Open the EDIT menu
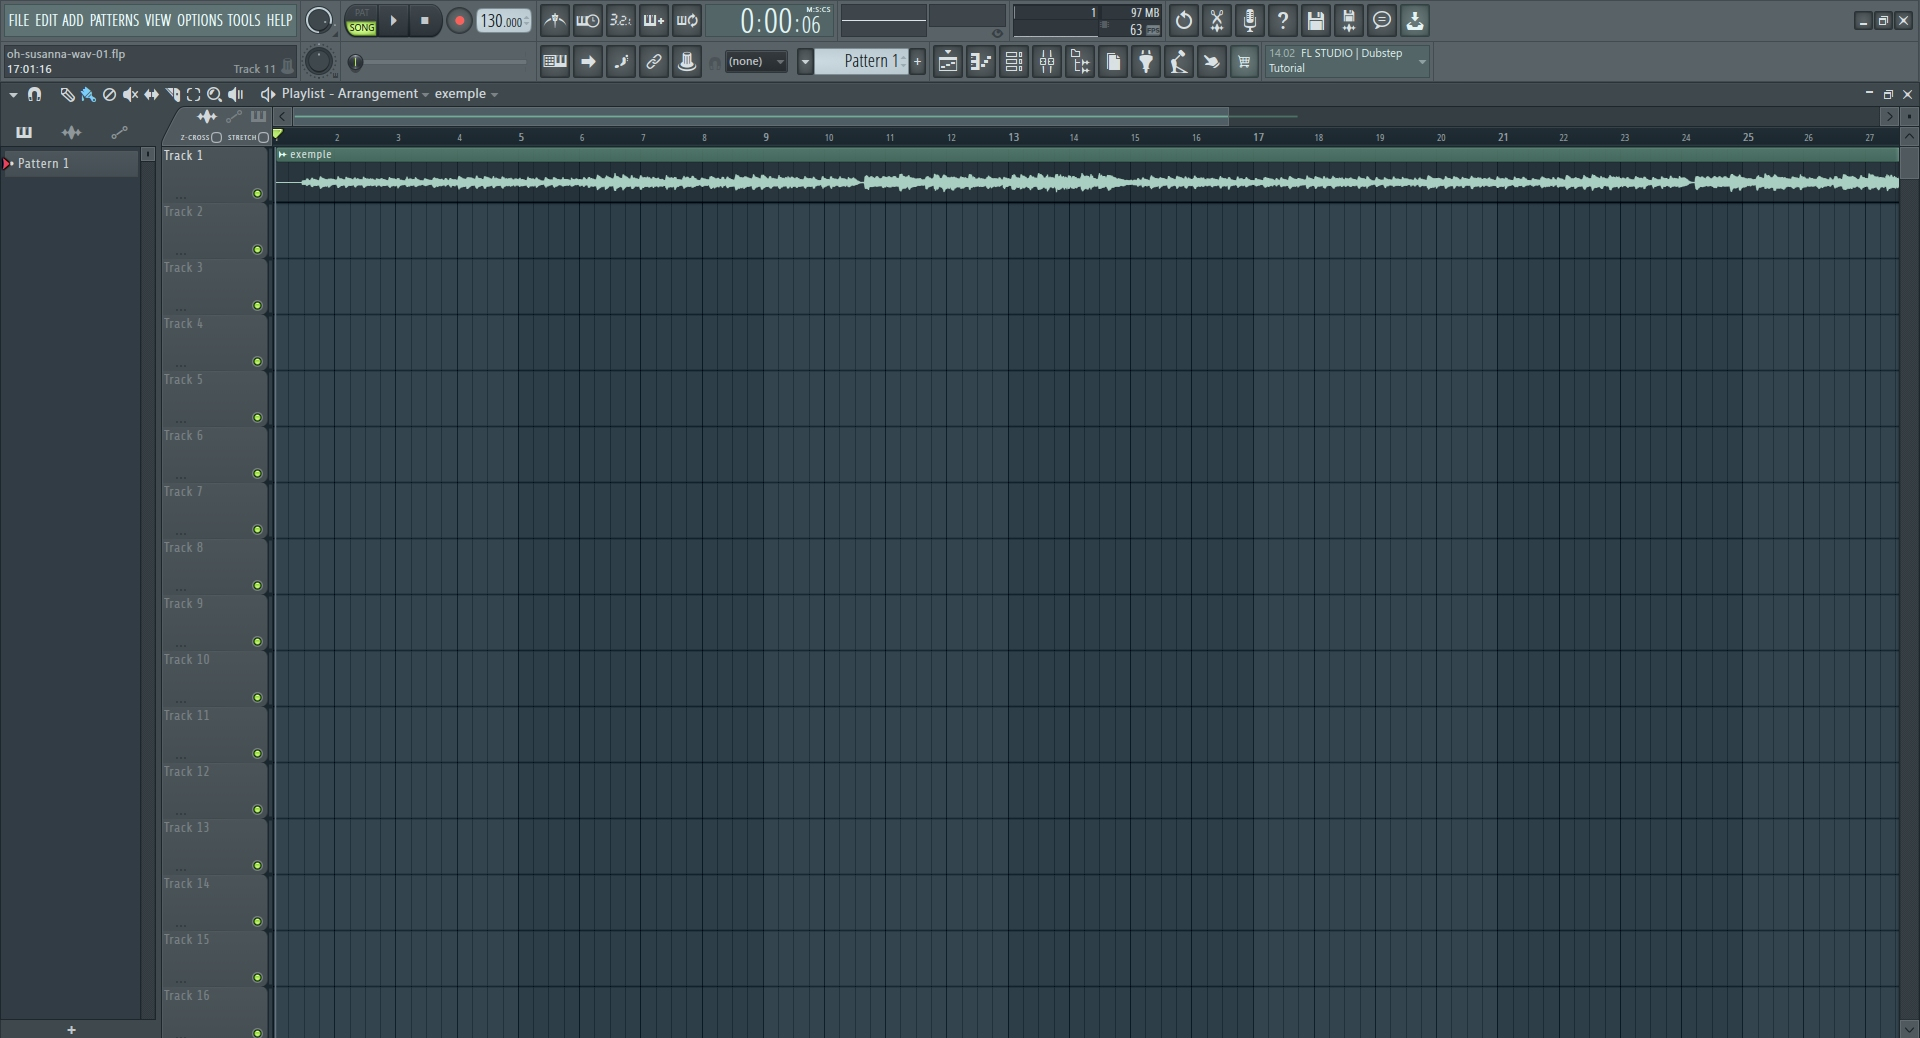Viewport: 1920px width, 1038px height. (46, 20)
